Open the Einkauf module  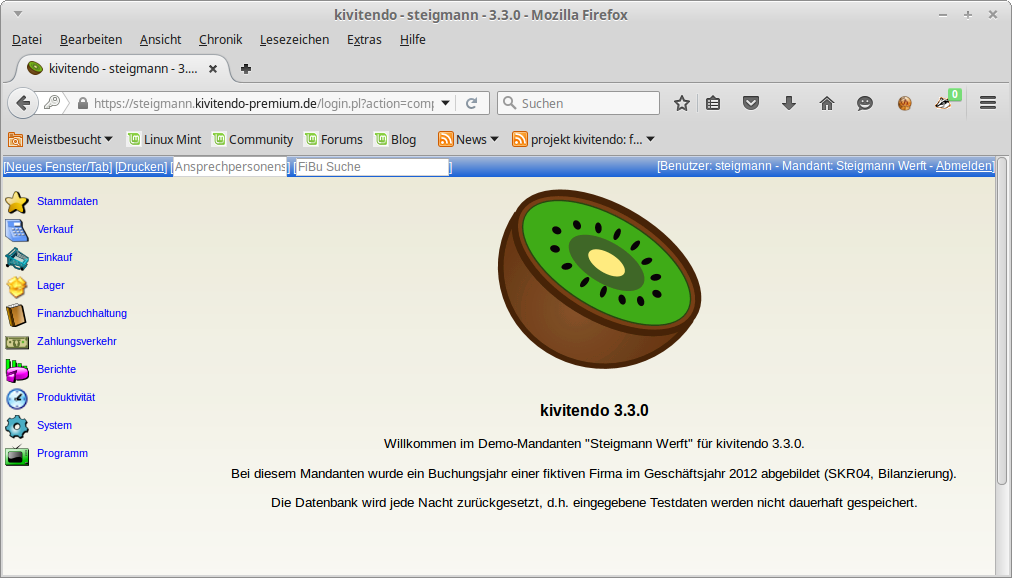coord(55,257)
